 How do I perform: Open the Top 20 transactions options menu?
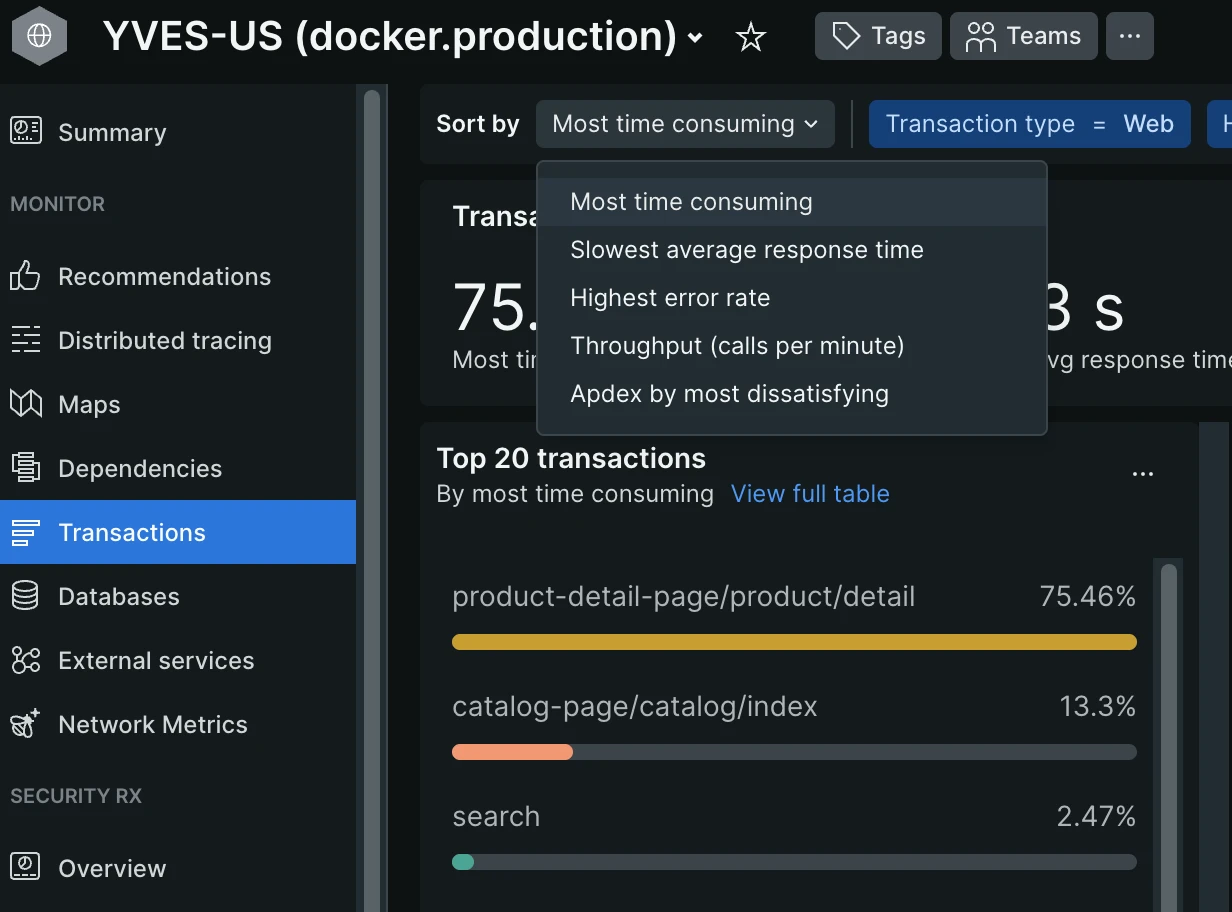point(1142,474)
